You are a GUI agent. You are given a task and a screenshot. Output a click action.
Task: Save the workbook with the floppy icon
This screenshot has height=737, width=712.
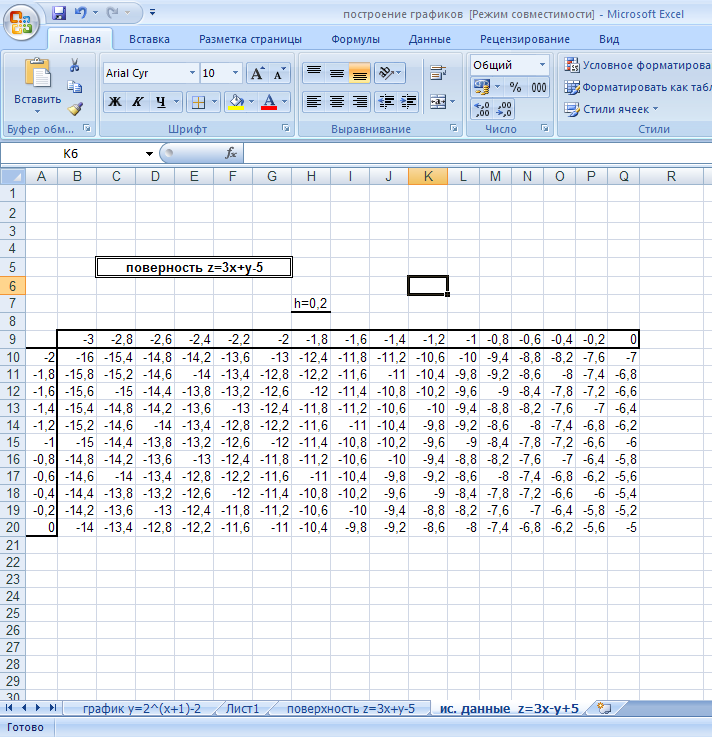coord(59,13)
